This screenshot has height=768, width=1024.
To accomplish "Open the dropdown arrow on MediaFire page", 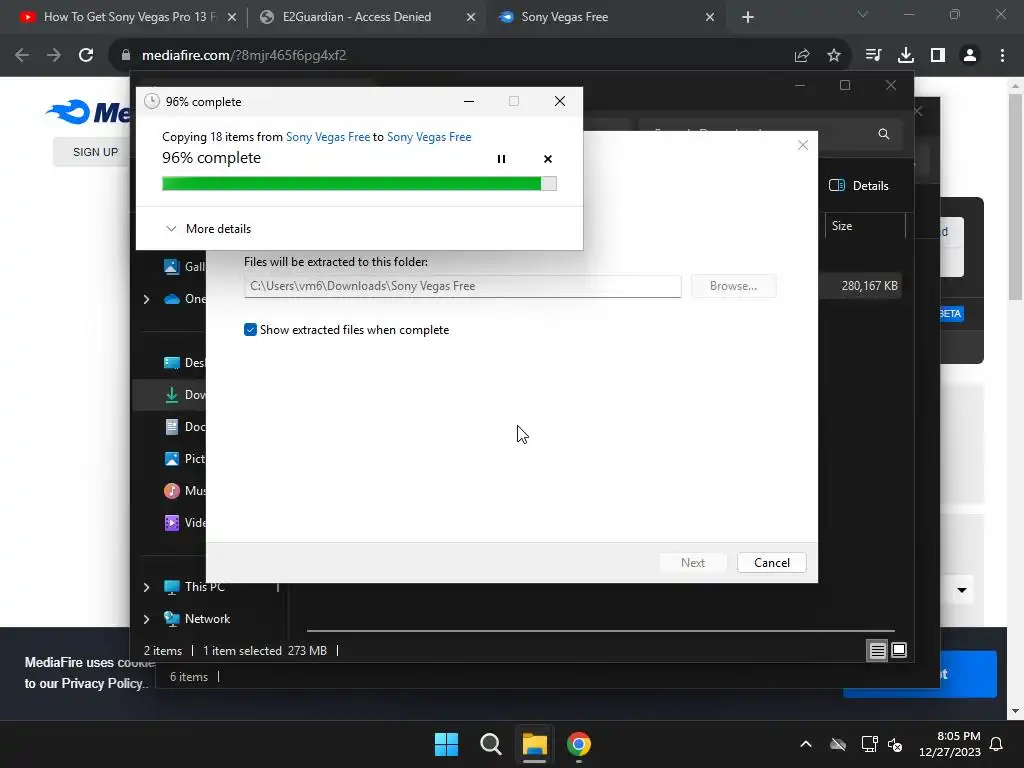I will pyautogui.click(x=961, y=590).
